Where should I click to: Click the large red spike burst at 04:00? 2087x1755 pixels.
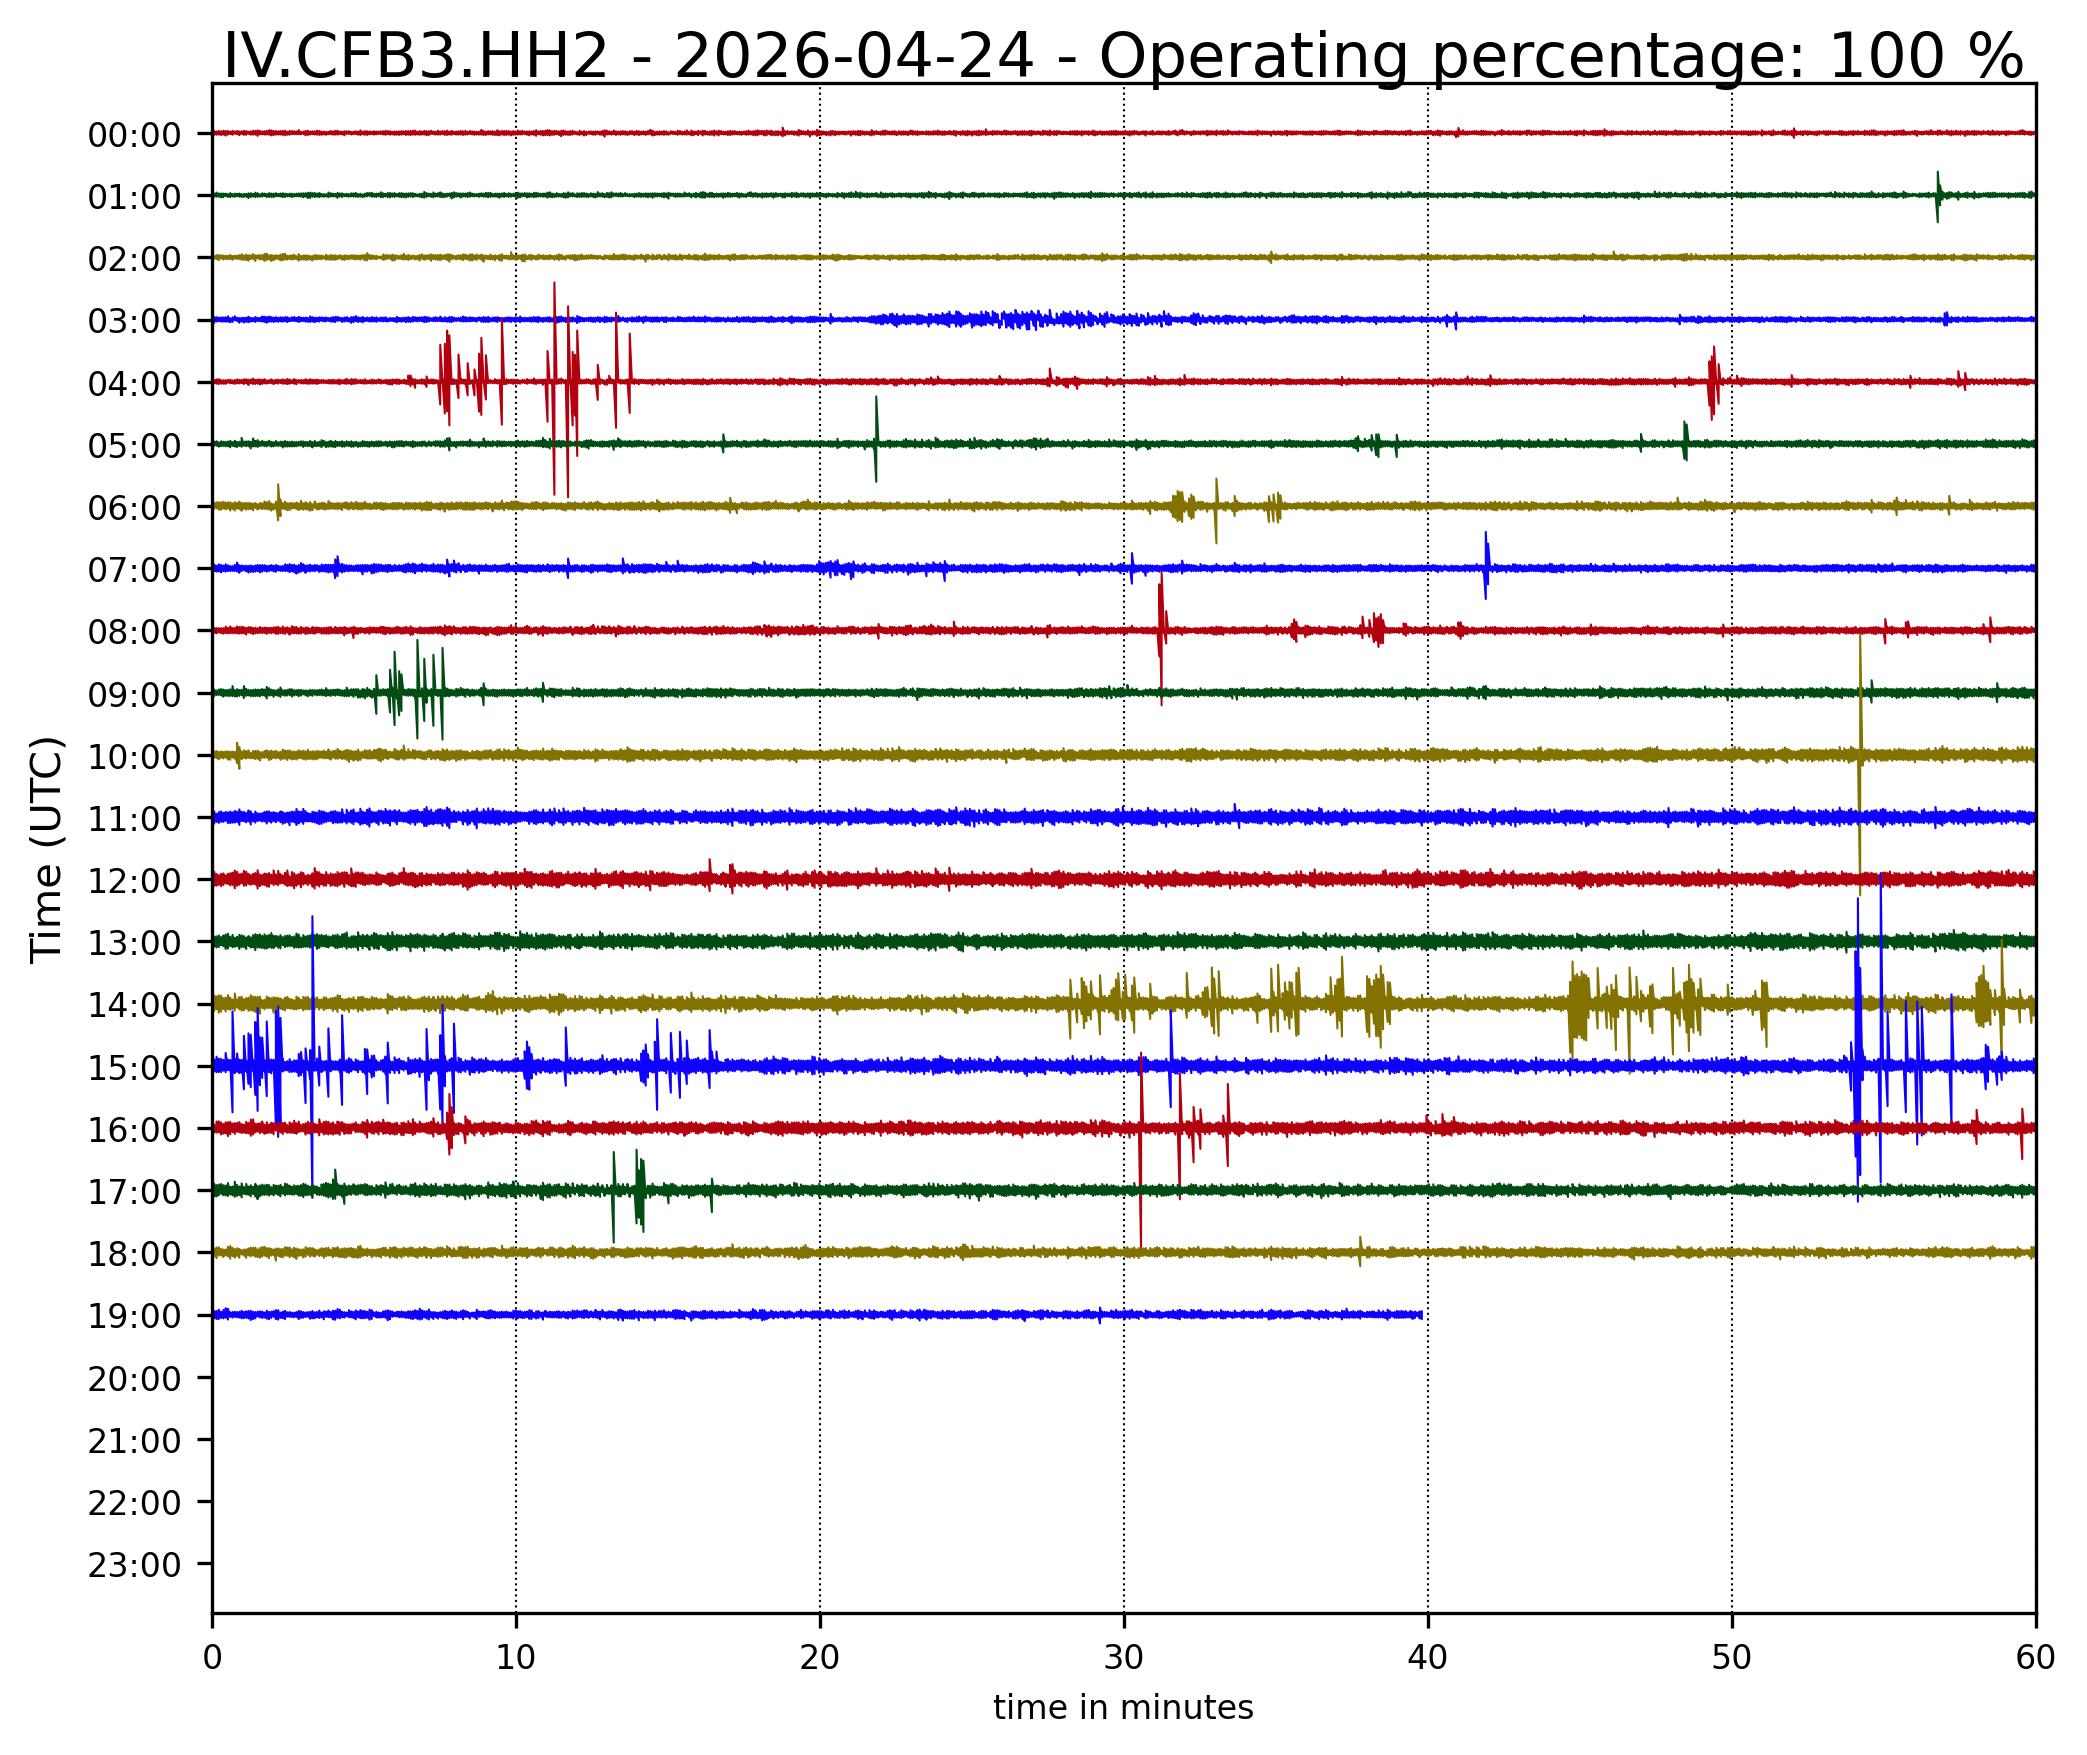(x=560, y=381)
